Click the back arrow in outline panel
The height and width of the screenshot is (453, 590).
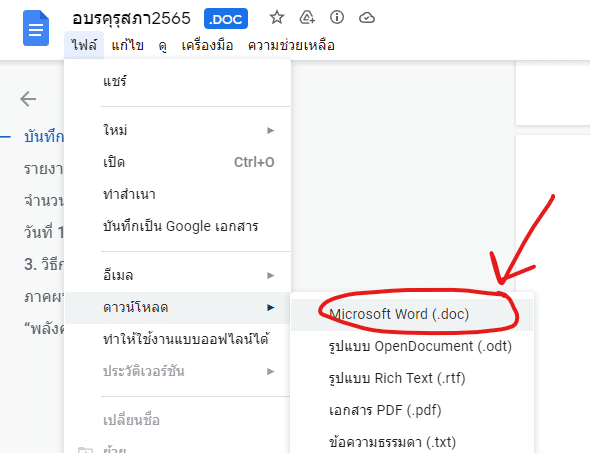click(28, 99)
